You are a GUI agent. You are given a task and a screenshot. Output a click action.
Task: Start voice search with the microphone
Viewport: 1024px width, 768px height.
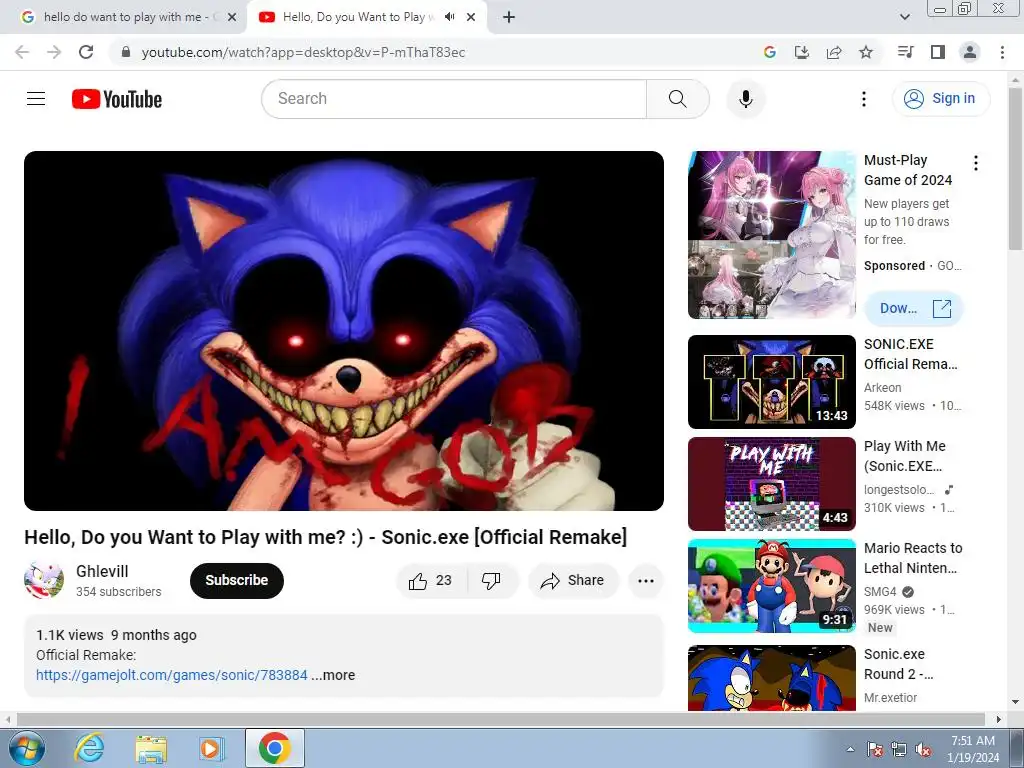pos(745,99)
